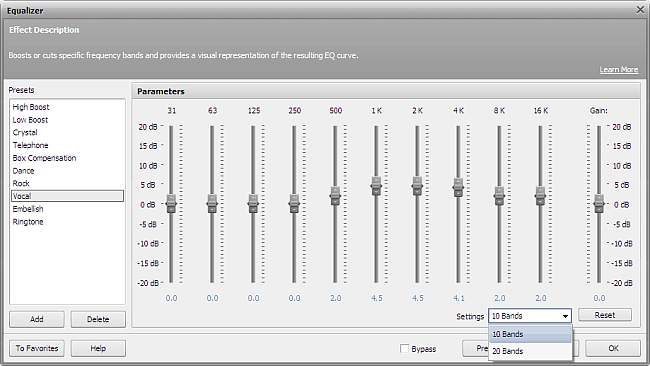Click the 31 Hz band slider handle
650x366 pixels.
click(171, 204)
